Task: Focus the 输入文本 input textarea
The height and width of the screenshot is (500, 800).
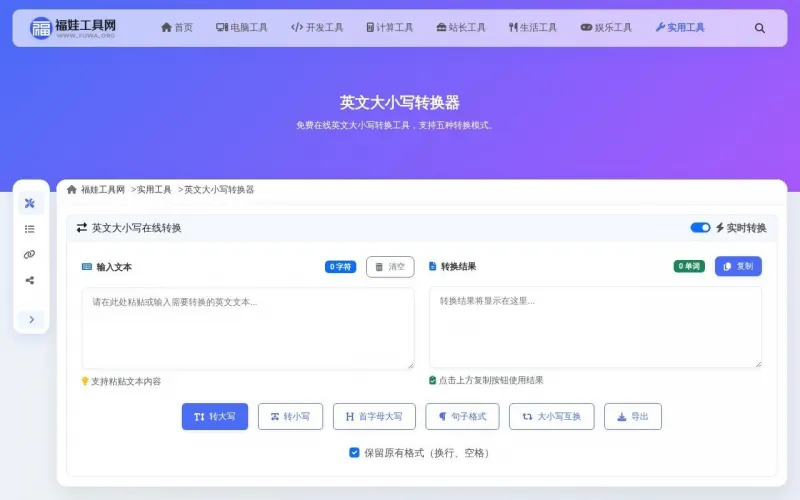Action: click(248, 328)
